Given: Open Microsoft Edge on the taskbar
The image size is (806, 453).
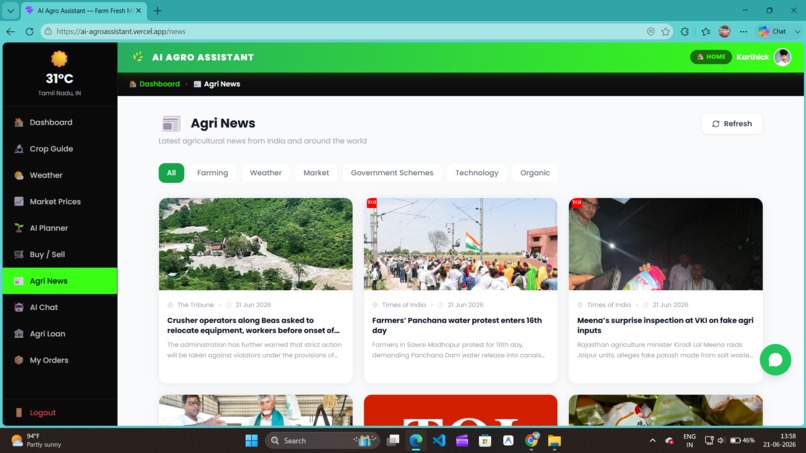Looking at the screenshot, I should (416, 441).
